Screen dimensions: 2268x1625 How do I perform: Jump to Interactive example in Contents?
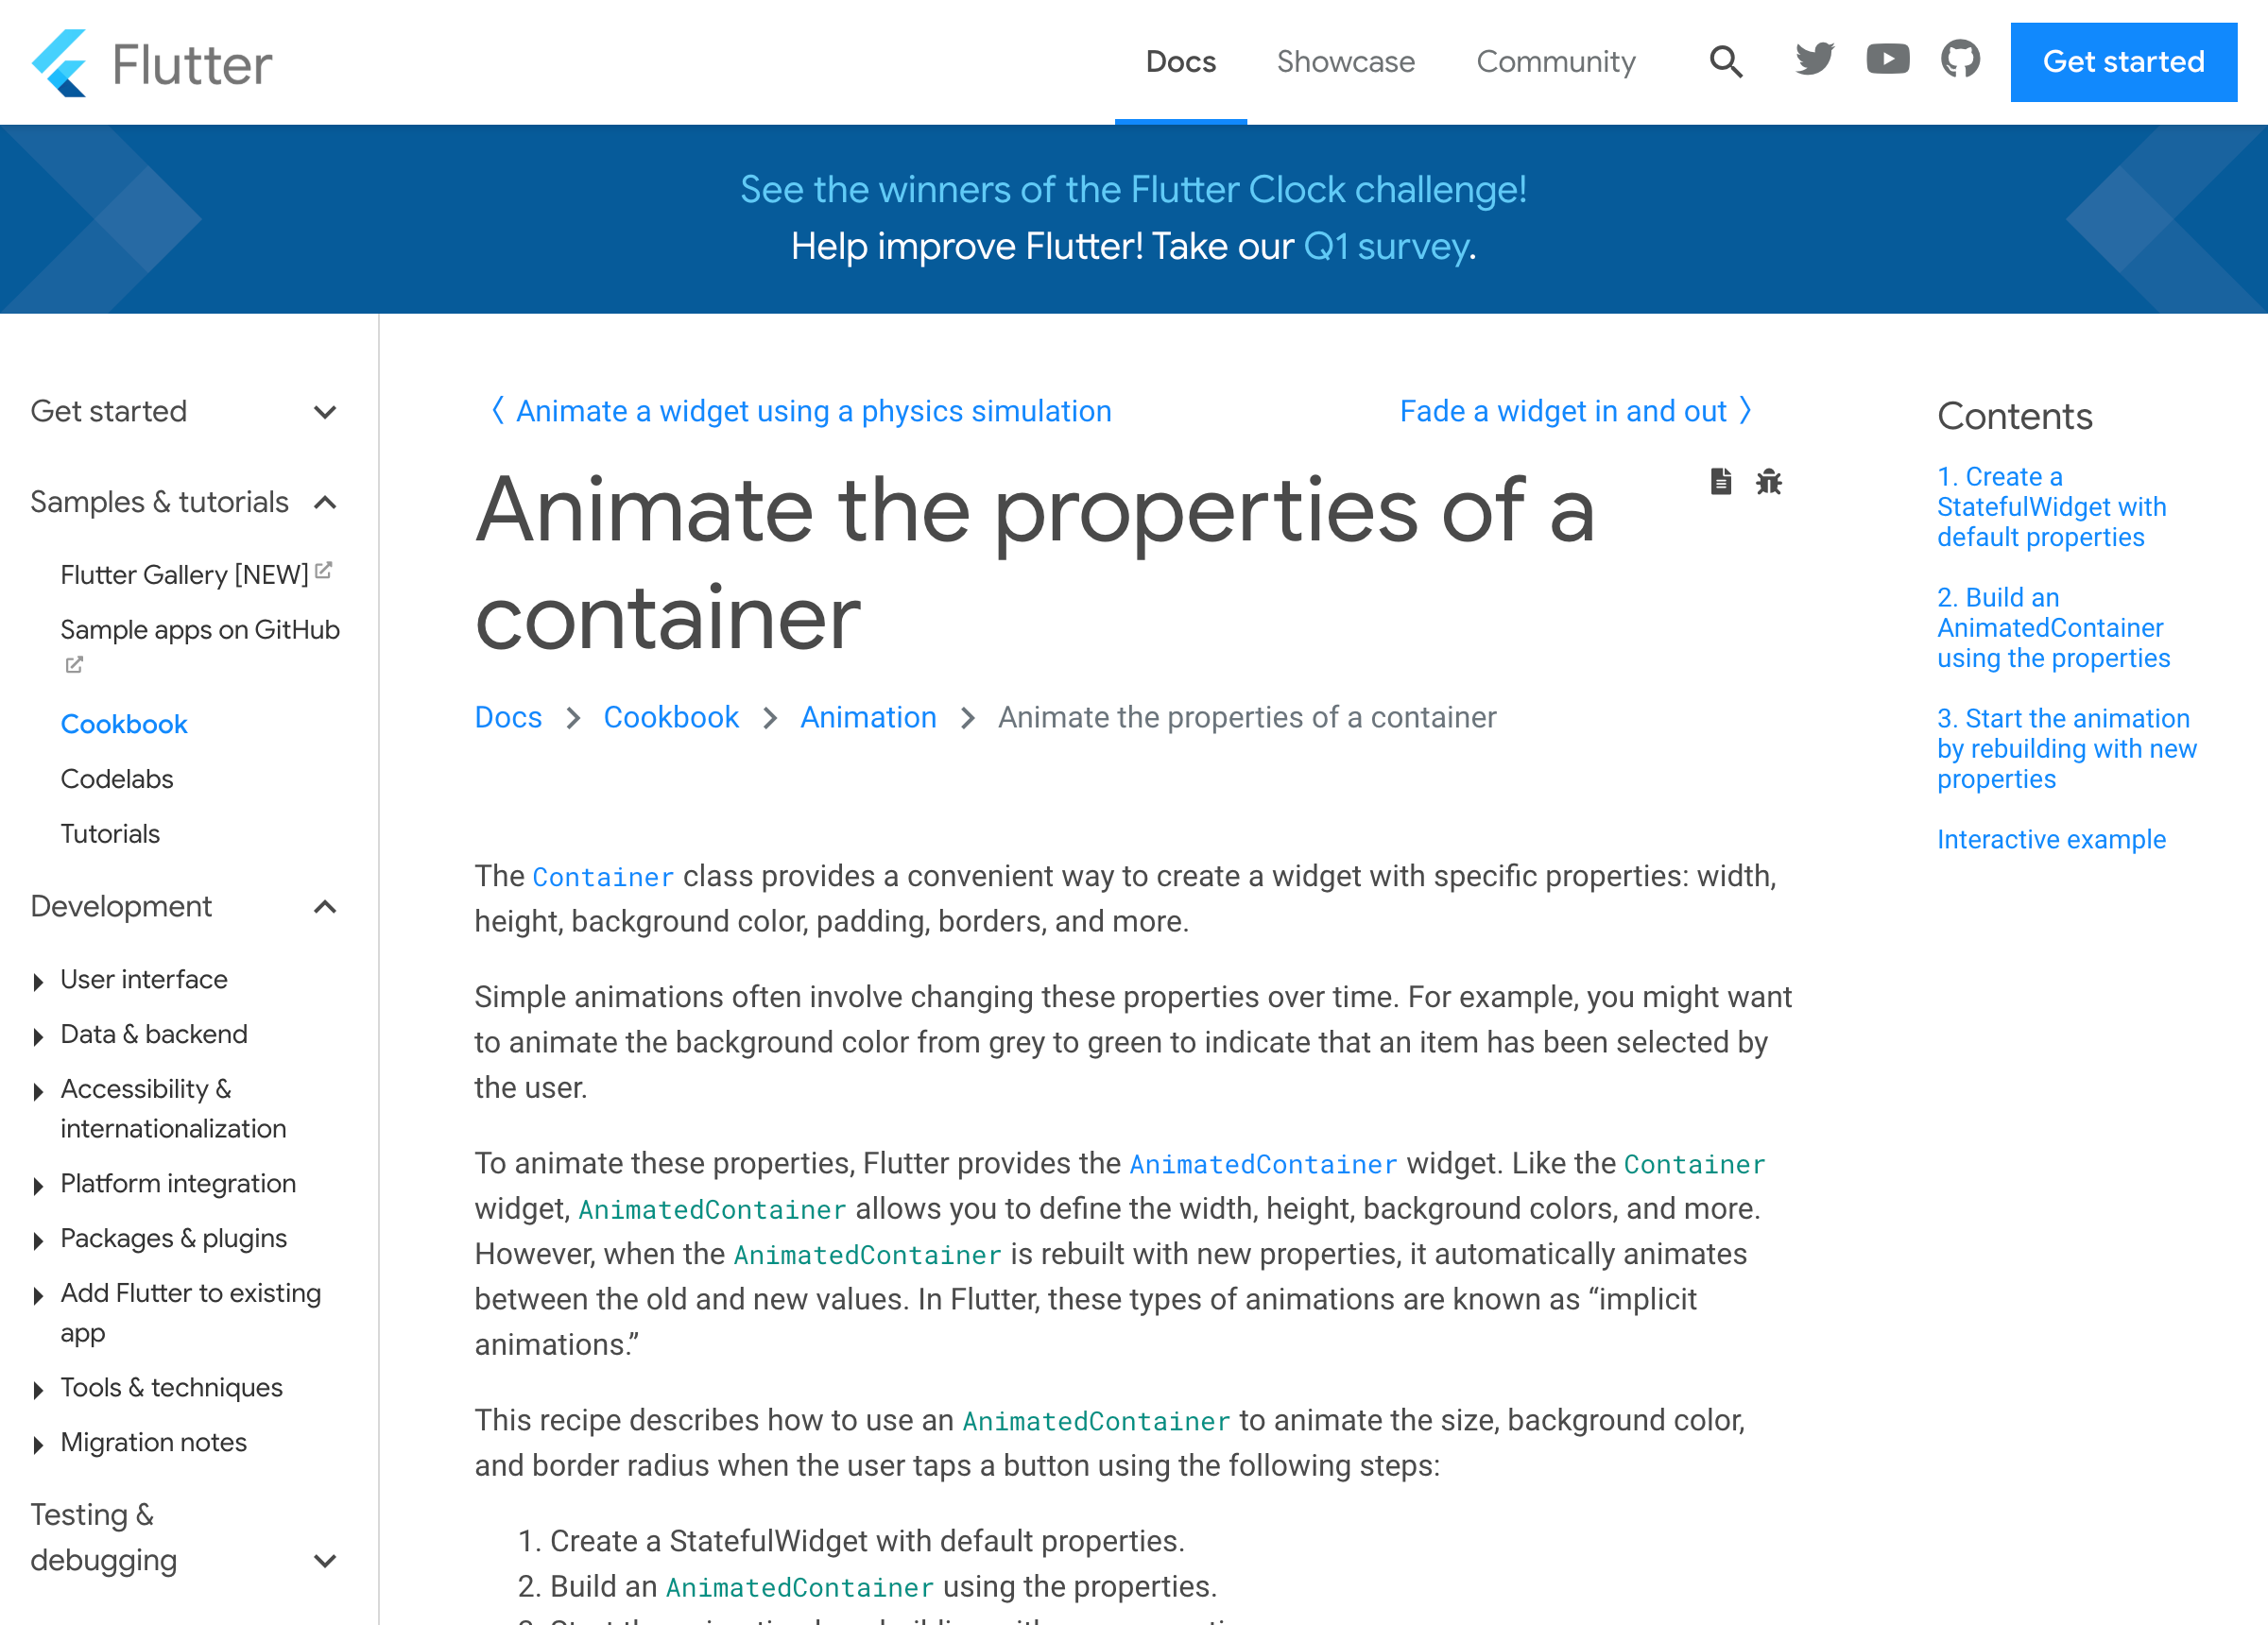point(2050,840)
